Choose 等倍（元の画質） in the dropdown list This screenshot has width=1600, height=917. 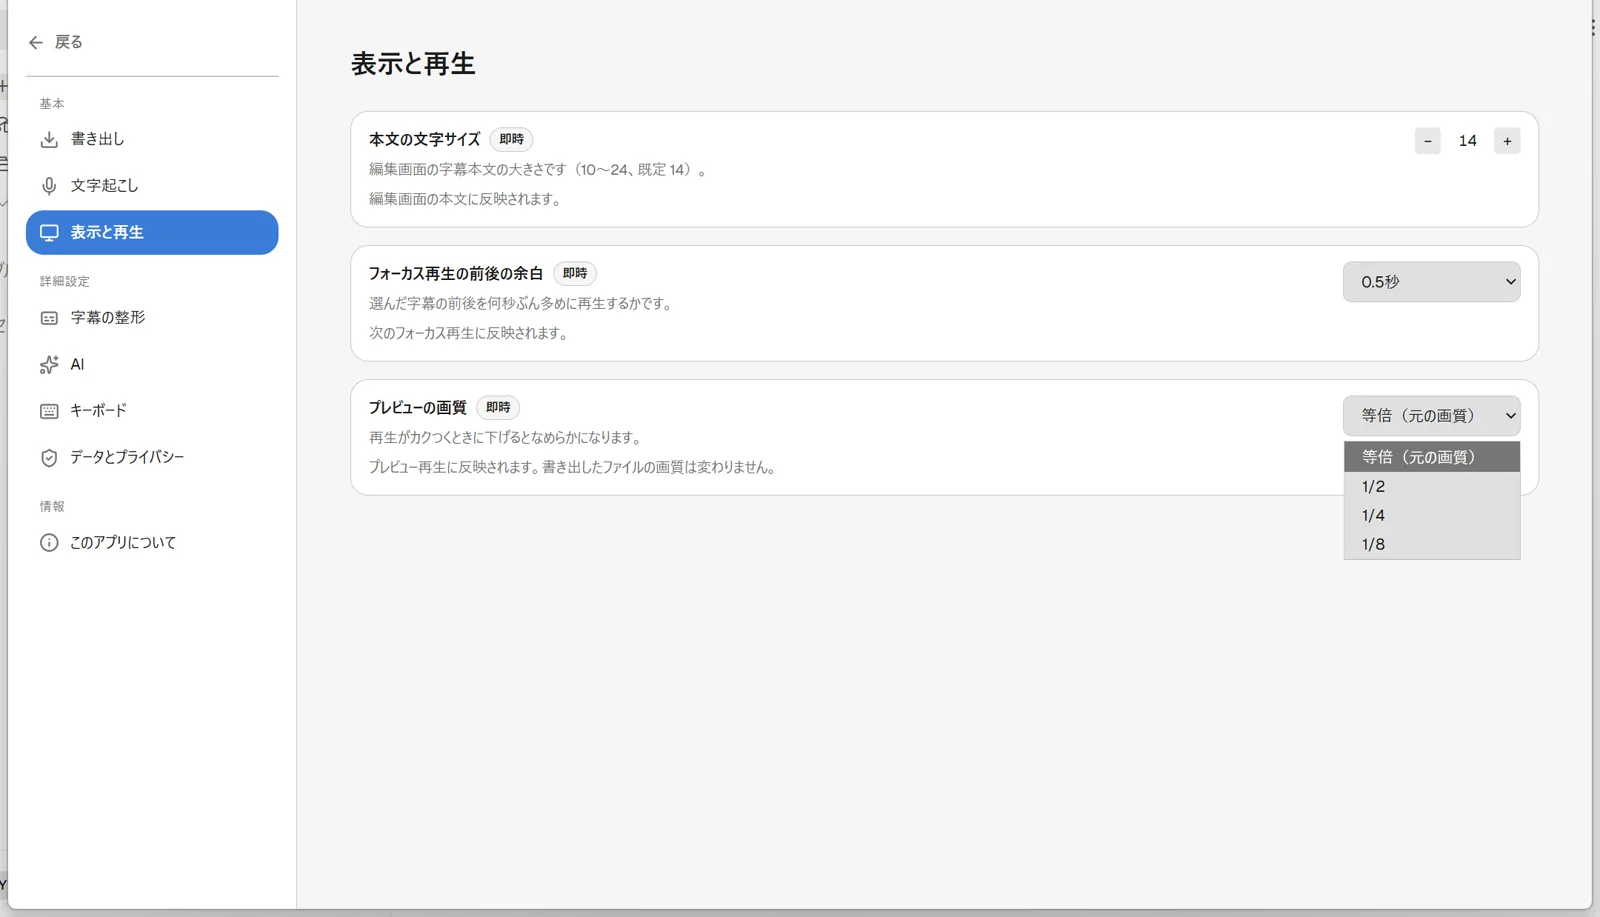pos(1432,457)
